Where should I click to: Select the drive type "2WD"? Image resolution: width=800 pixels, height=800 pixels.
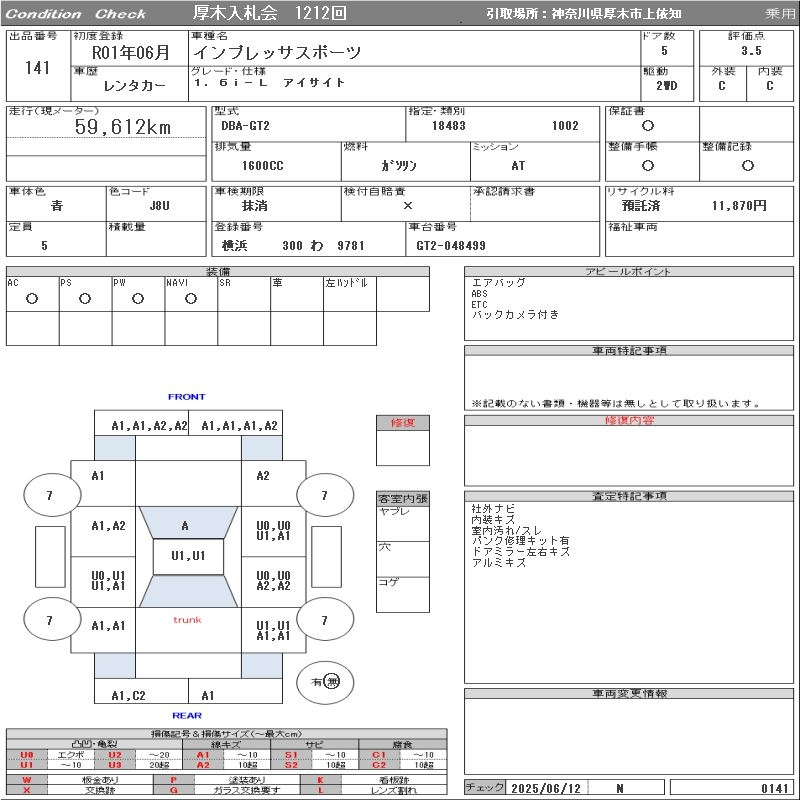(667, 86)
